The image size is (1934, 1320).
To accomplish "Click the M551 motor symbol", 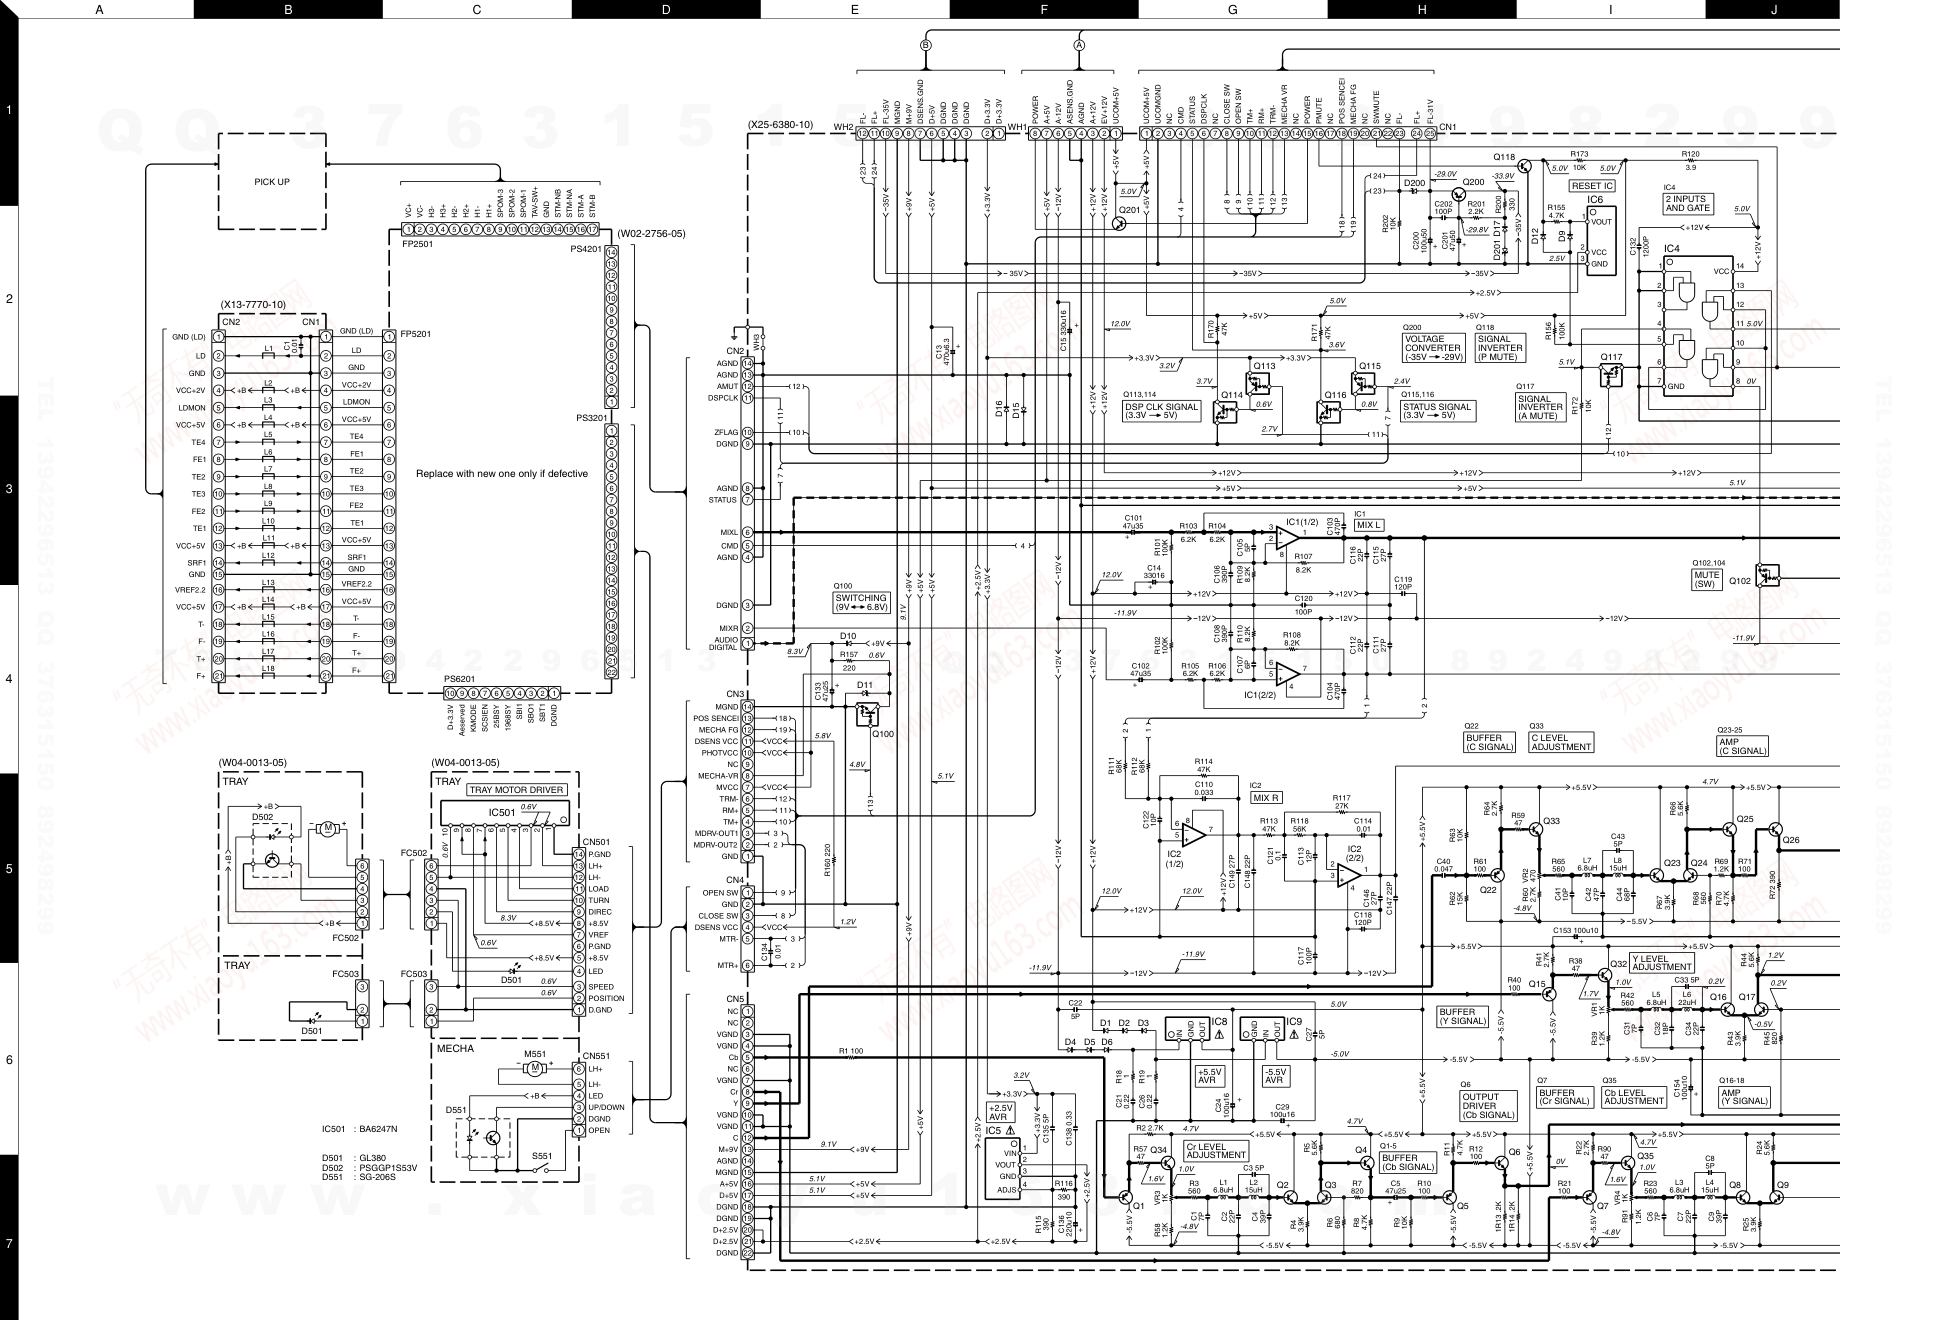I will [535, 1068].
